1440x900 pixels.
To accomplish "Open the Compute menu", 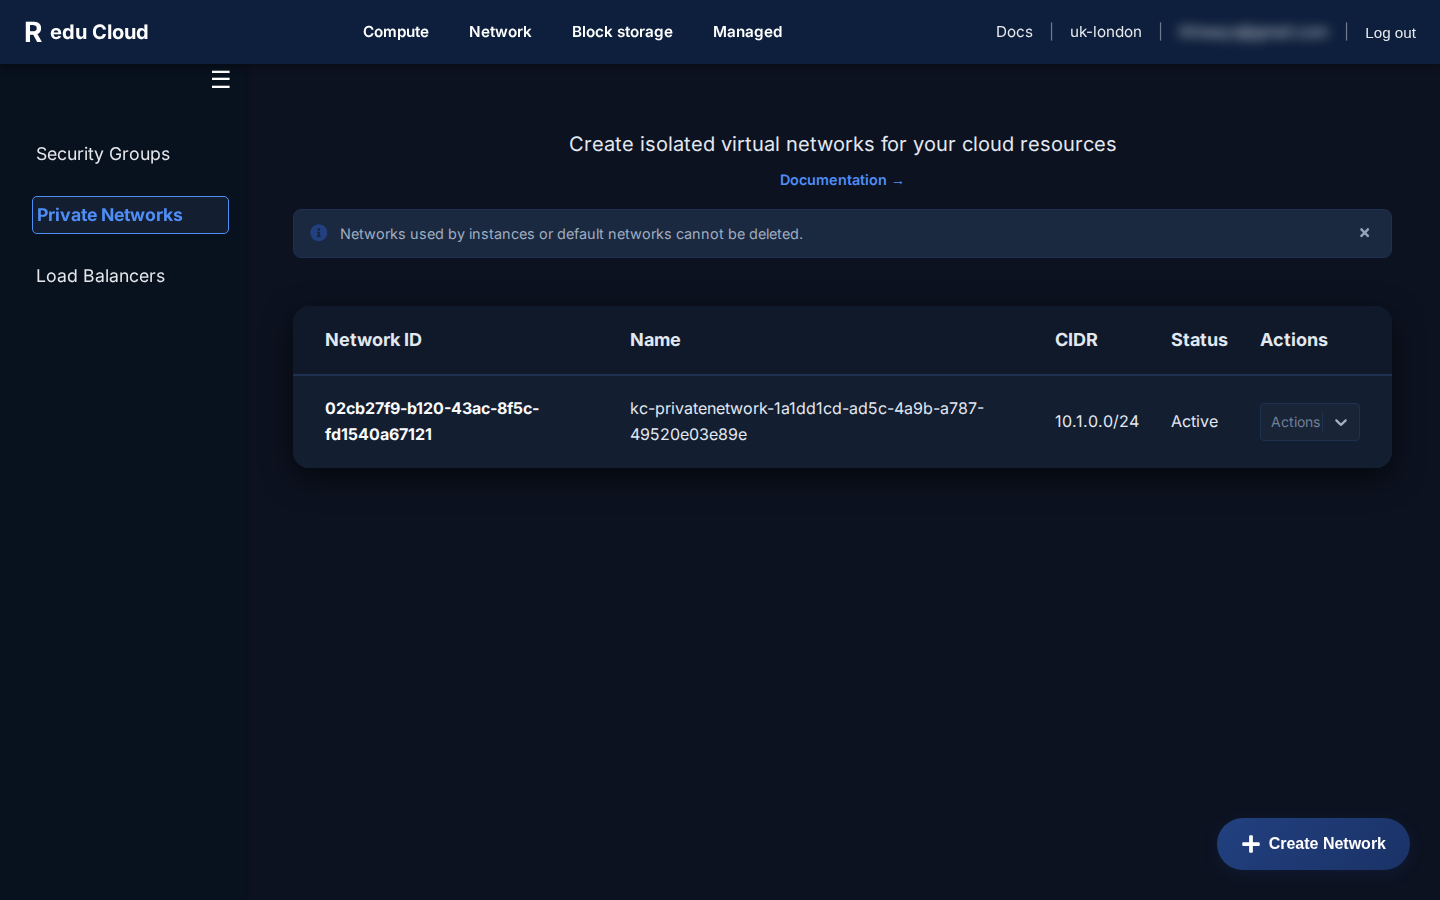I will pos(396,32).
